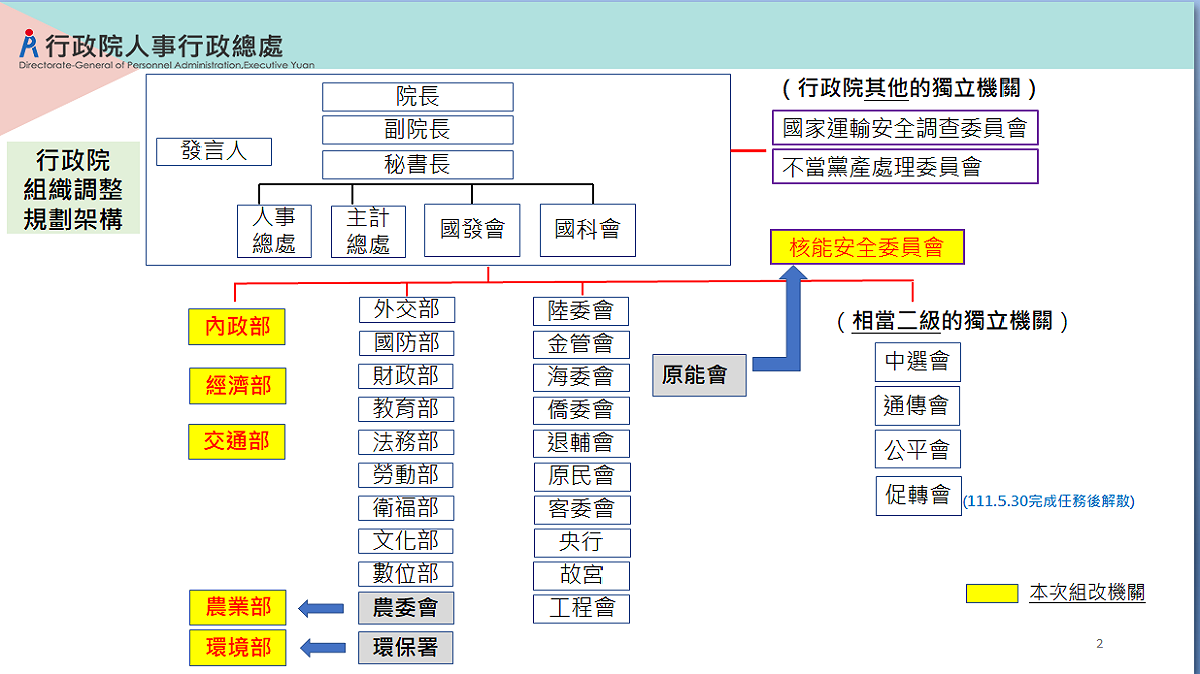Click the 農業部 yellow box
This screenshot has width=1200, height=674.
coord(238,606)
